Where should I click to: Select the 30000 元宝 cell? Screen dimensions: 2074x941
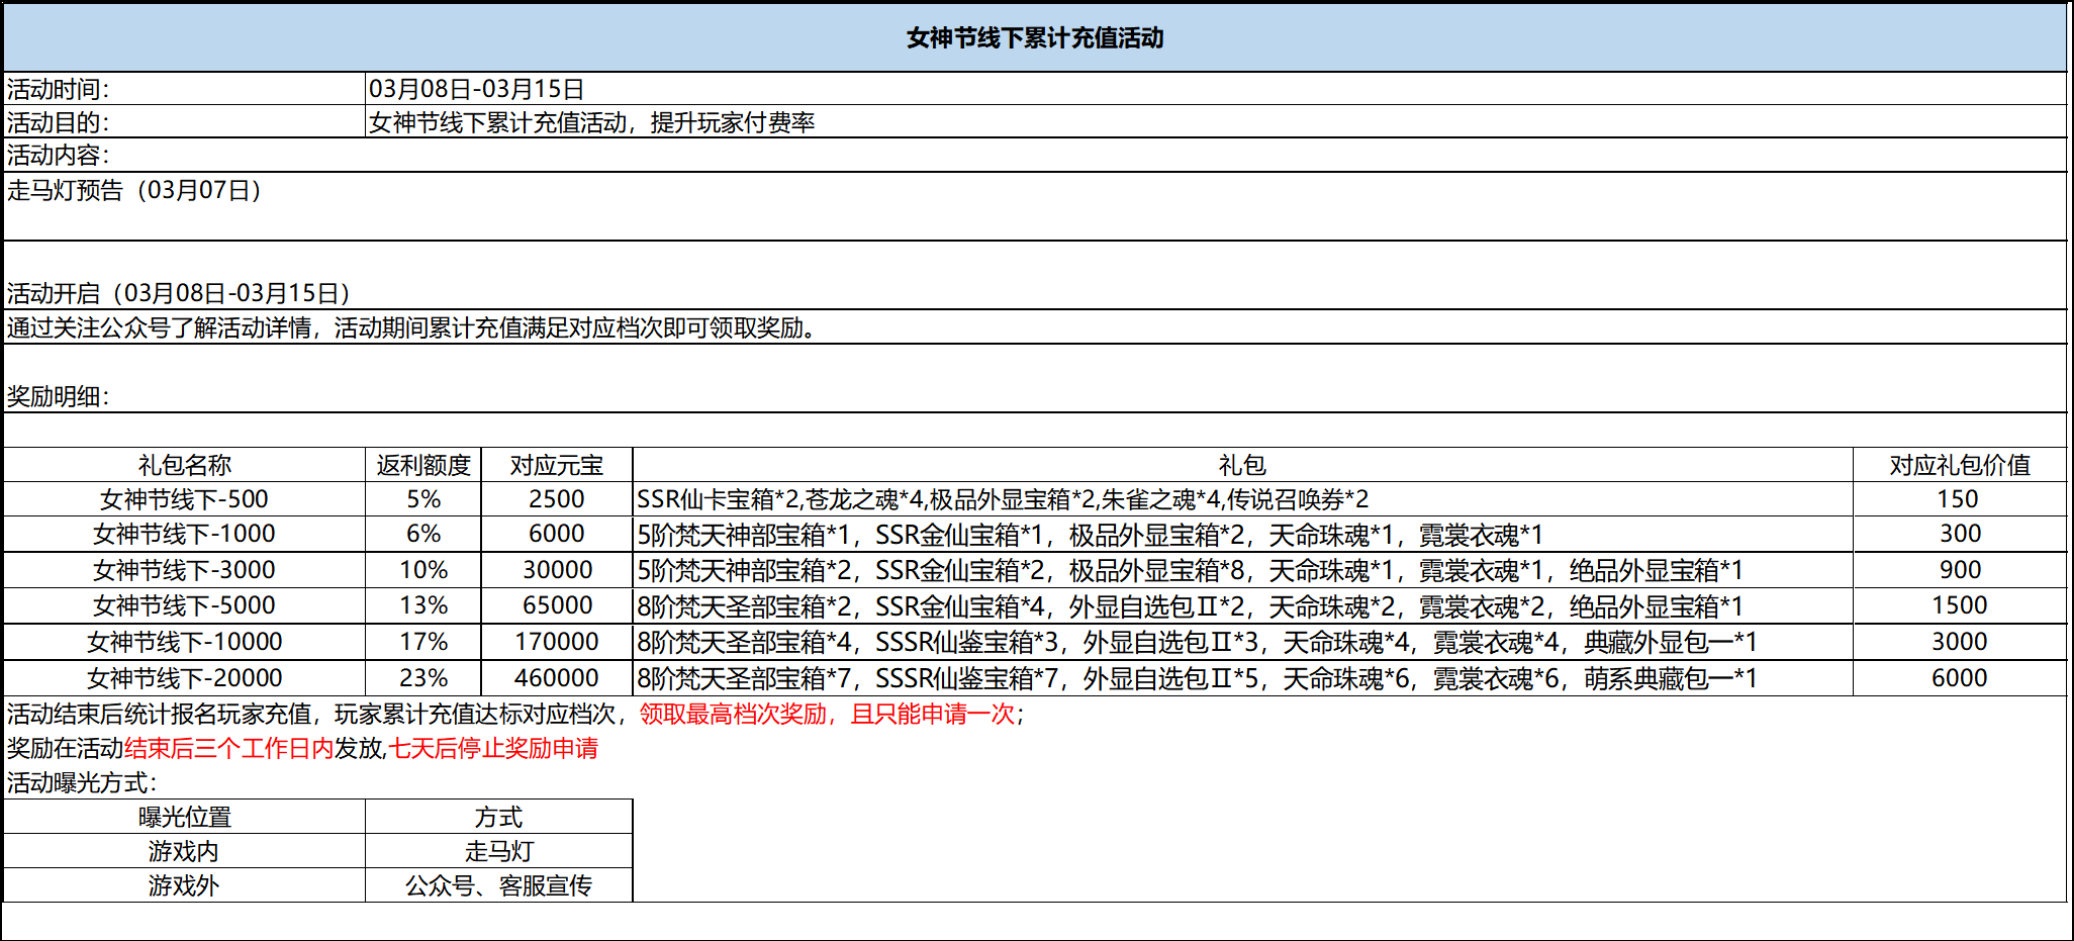[557, 570]
